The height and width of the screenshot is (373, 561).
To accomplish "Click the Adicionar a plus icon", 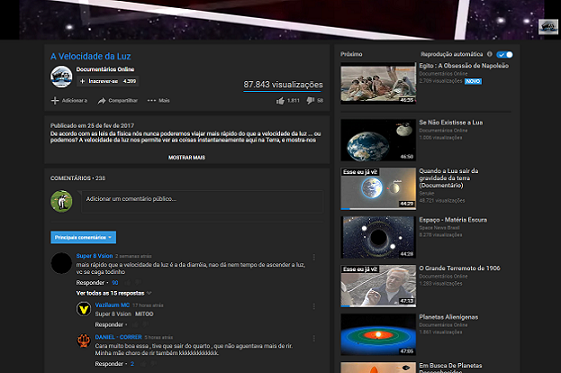I will pyautogui.click(x=55, y=101).
